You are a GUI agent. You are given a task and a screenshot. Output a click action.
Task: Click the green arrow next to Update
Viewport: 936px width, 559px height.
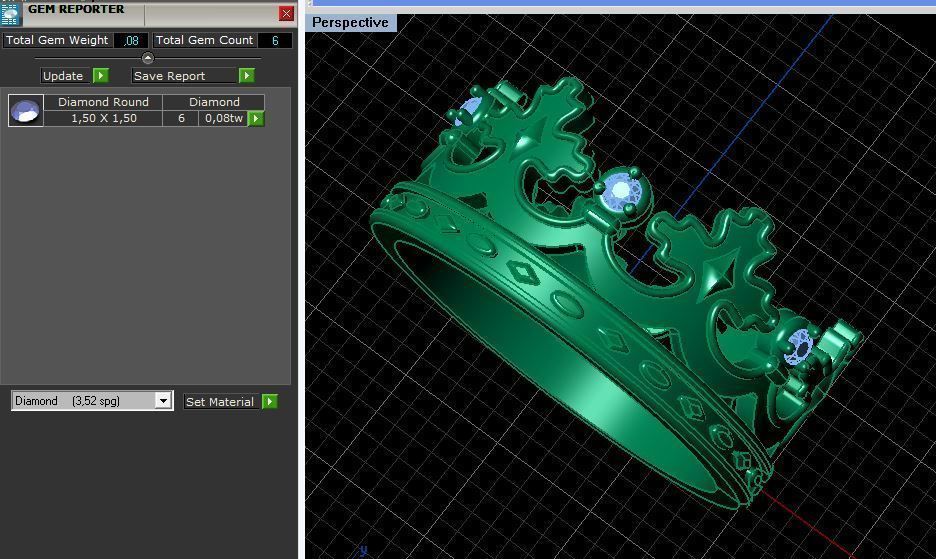[101, 75]
